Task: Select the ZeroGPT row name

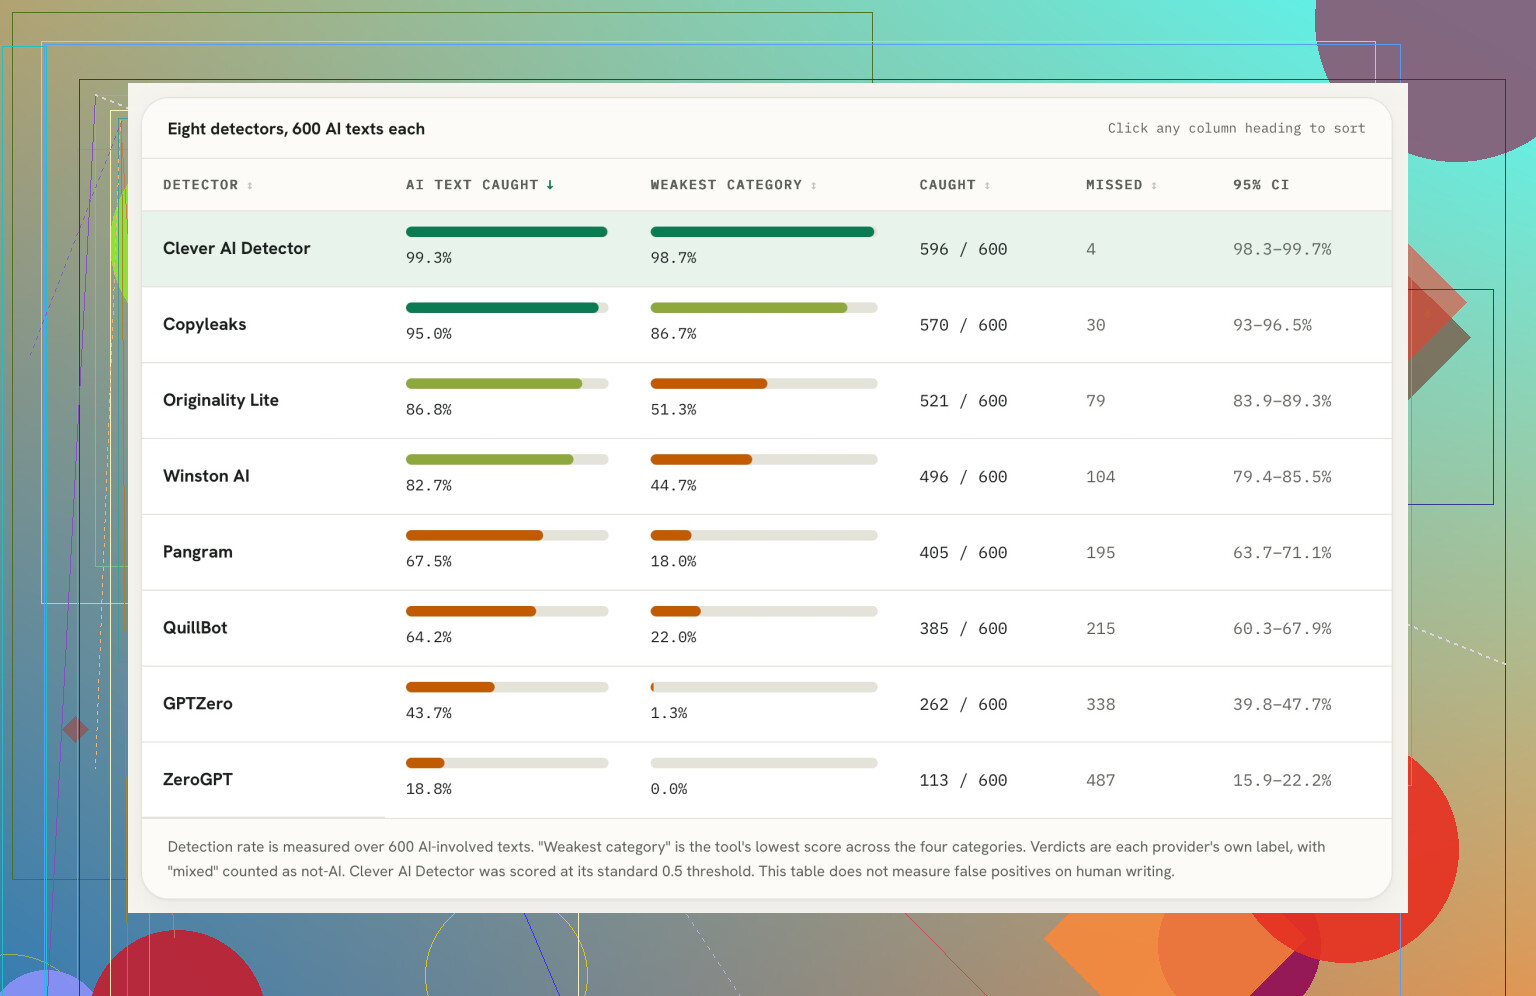Action: pyautogui.click(x=198, y=779)
